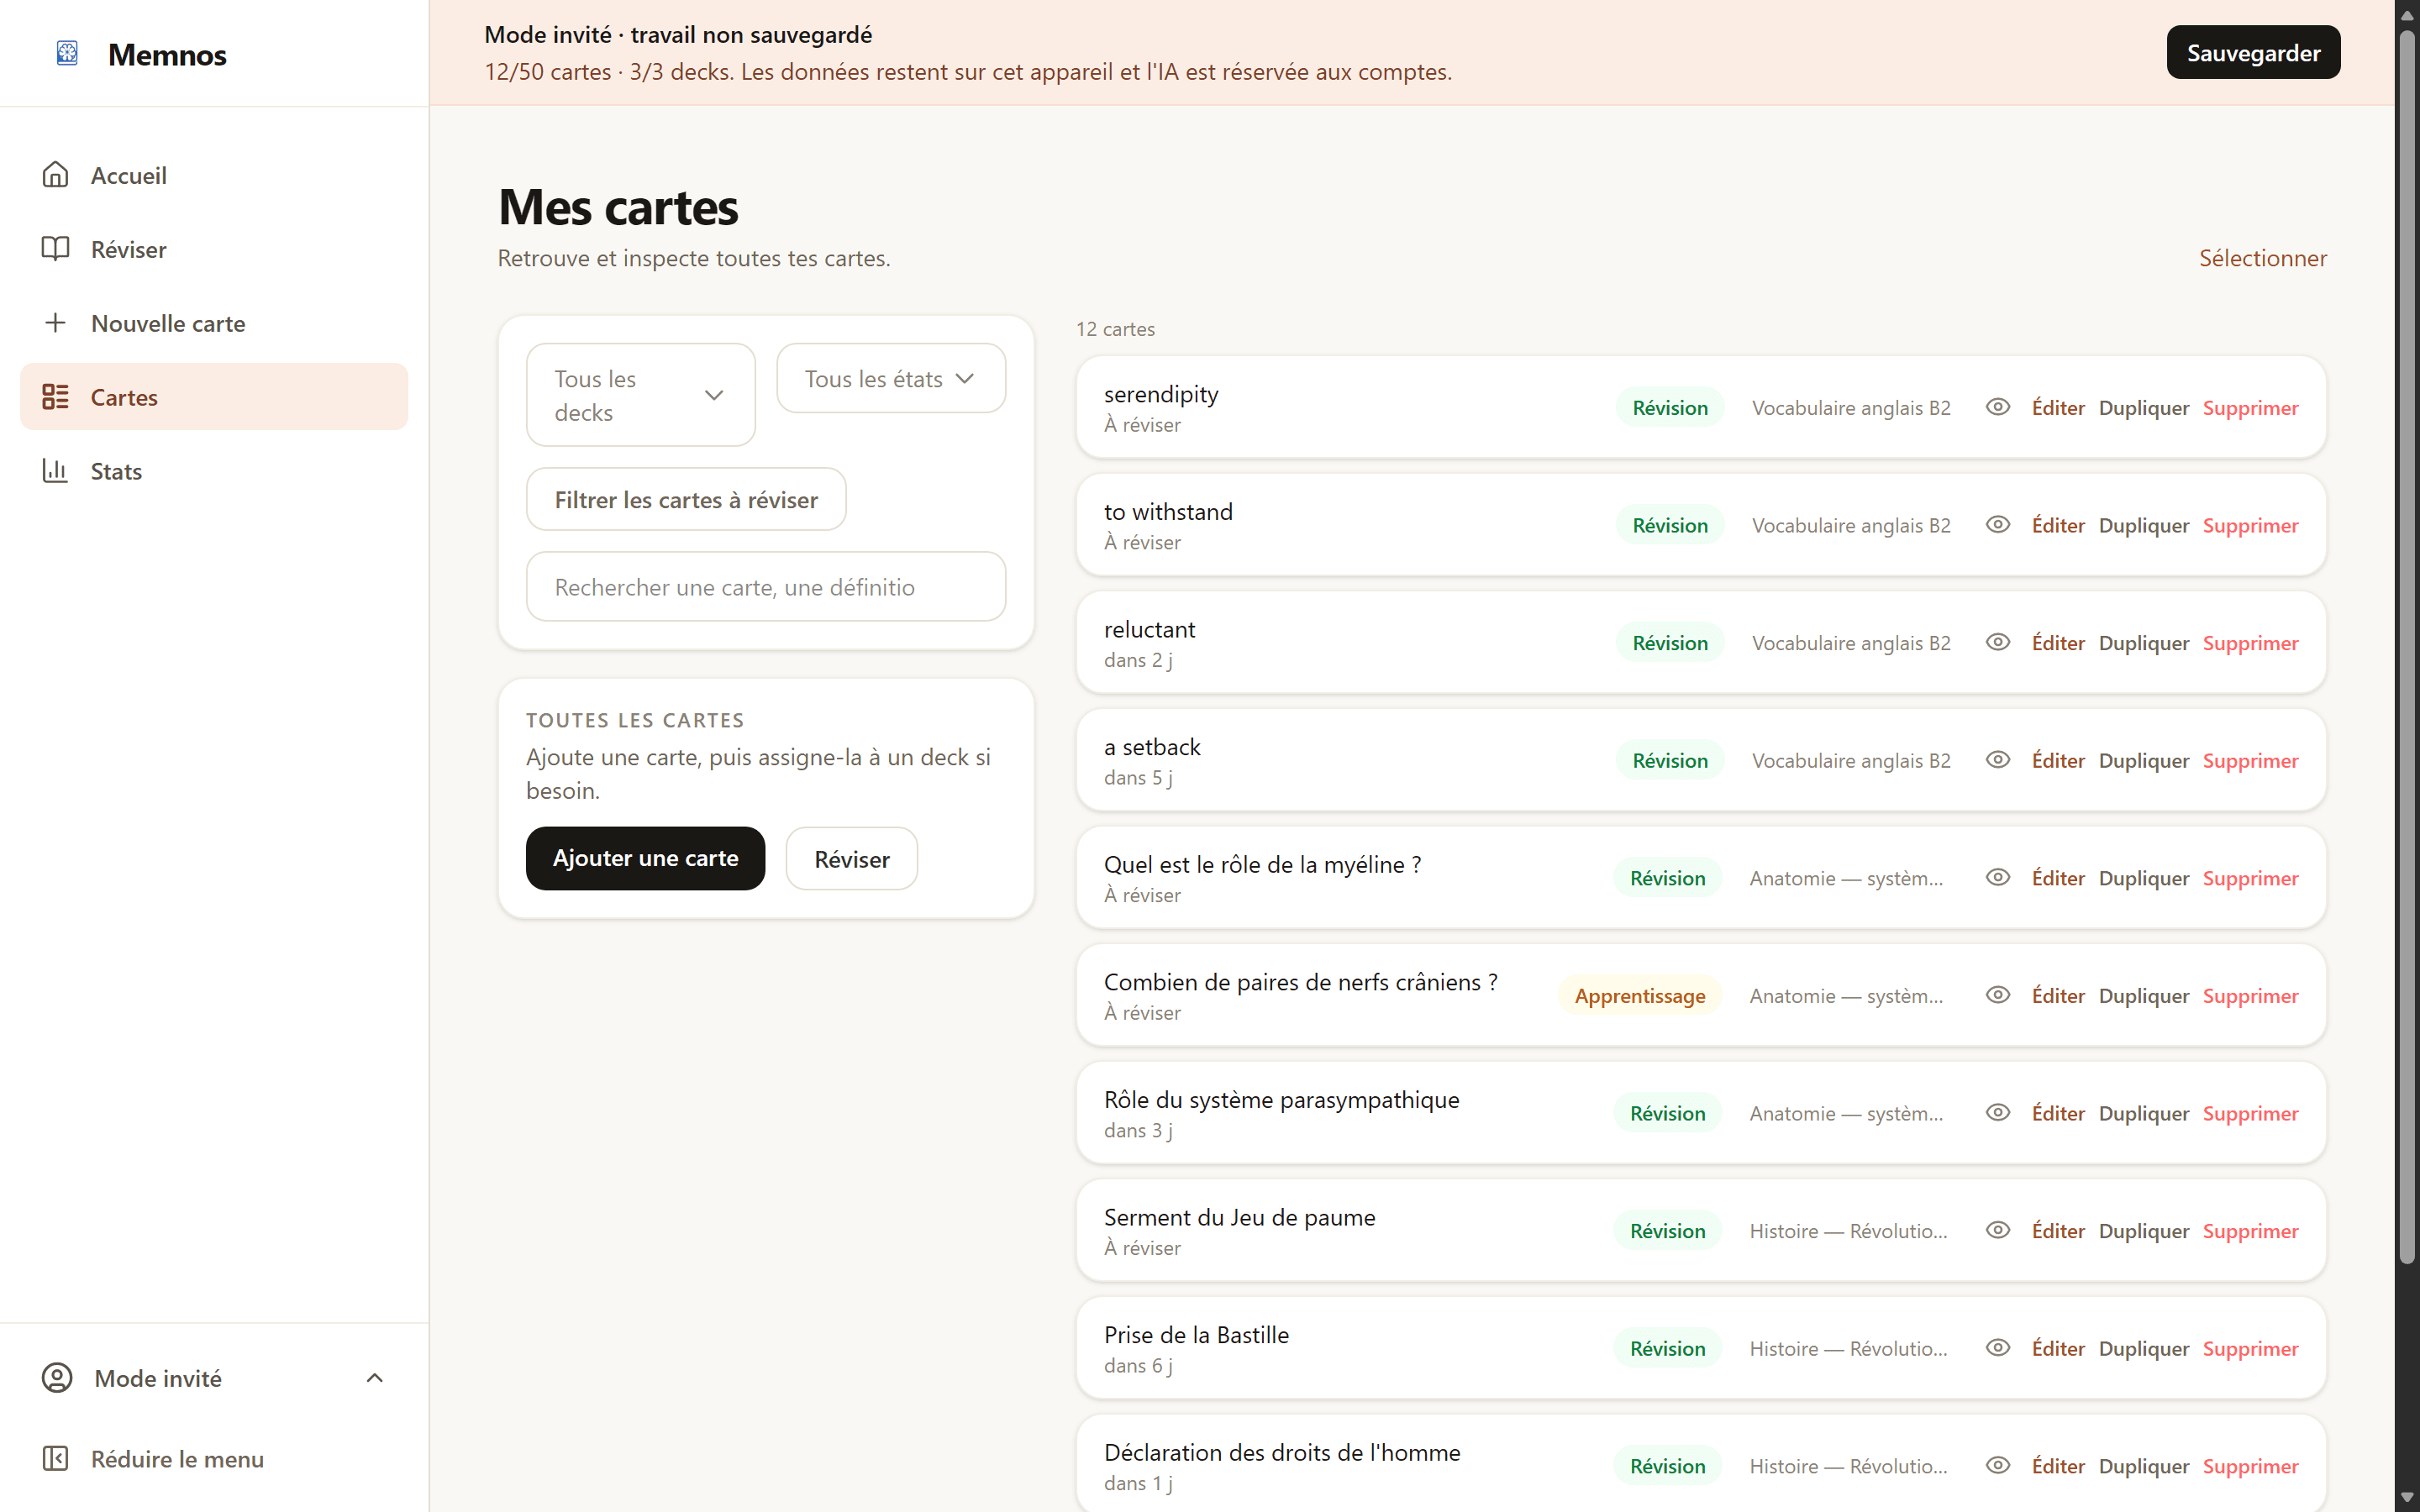2420x1512 pixels.
Task: Edit the 'a setback' card
Action: 2058,760
